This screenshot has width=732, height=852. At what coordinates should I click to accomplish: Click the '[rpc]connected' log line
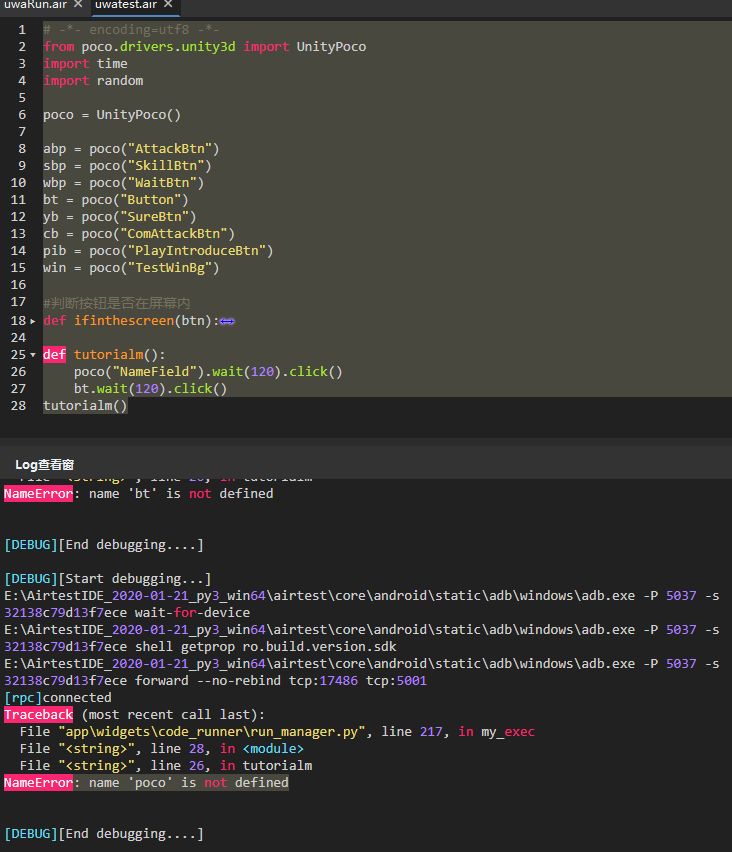(58, 698)
